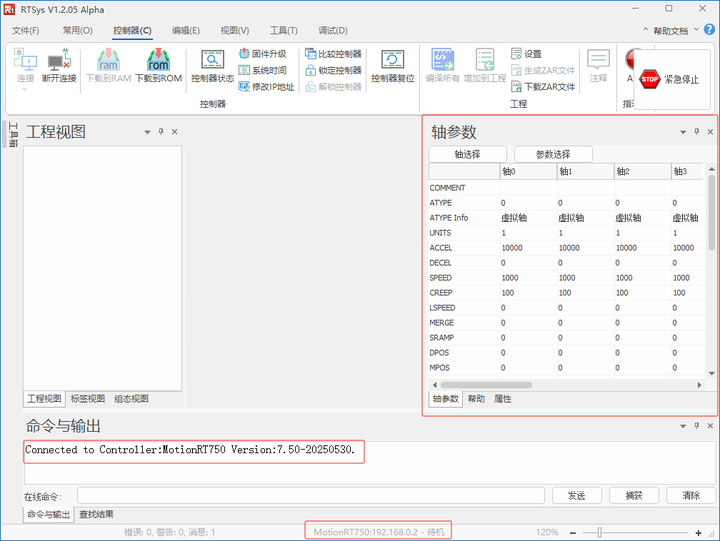Open the 编辑(E) ribbon tab

(186, 31)
